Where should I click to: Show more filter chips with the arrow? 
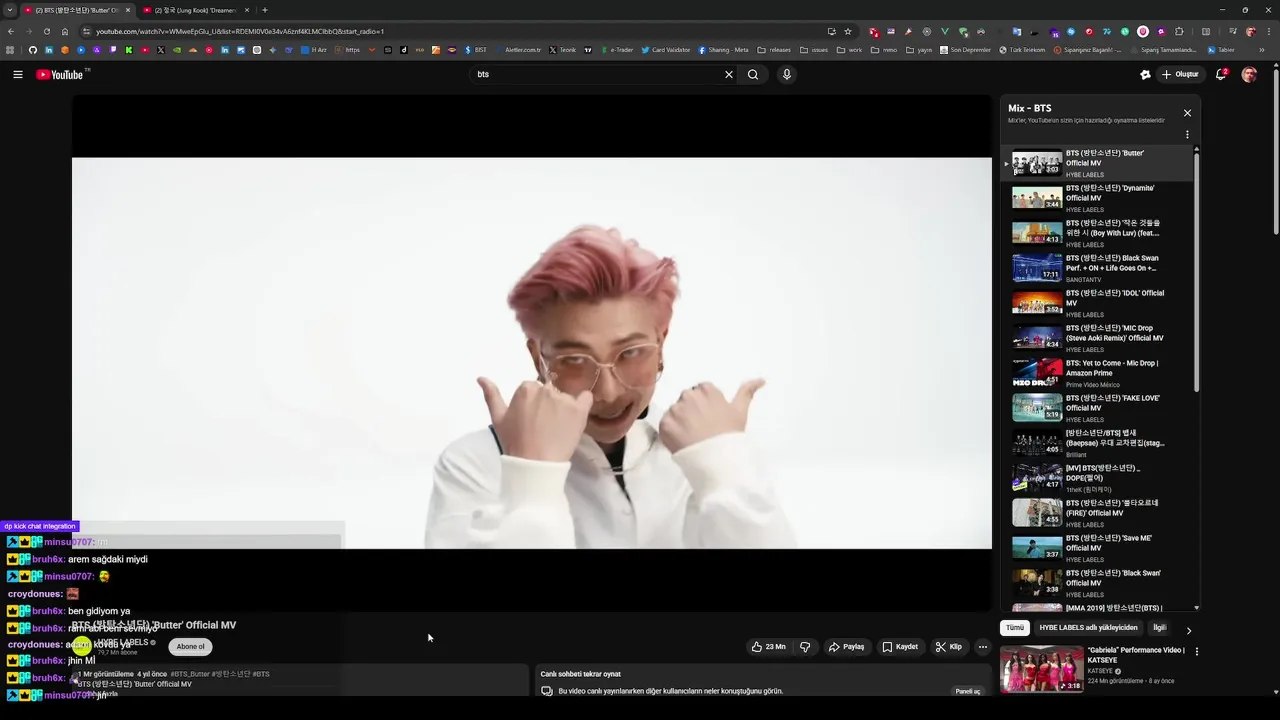coord(1188,630)
